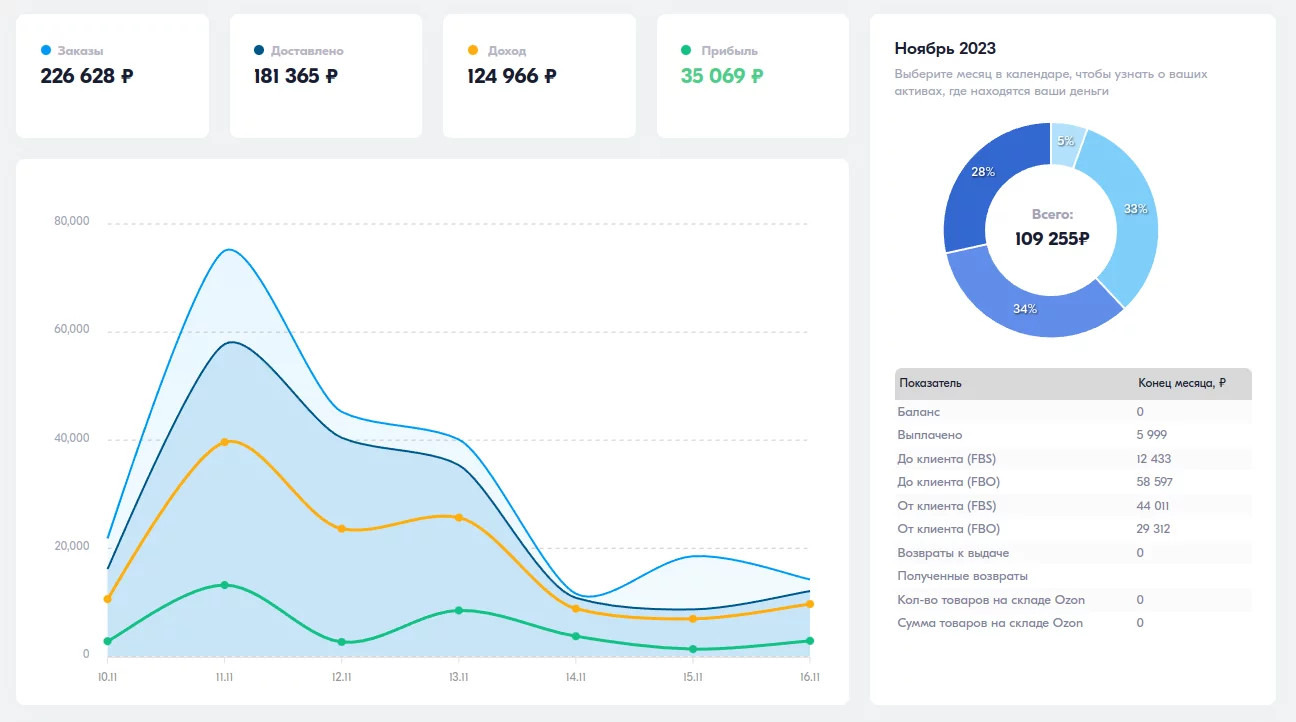The image size is (1296, 722).
Task: Click the green Прибыль legend dot
Action: (x=686, y=50)
